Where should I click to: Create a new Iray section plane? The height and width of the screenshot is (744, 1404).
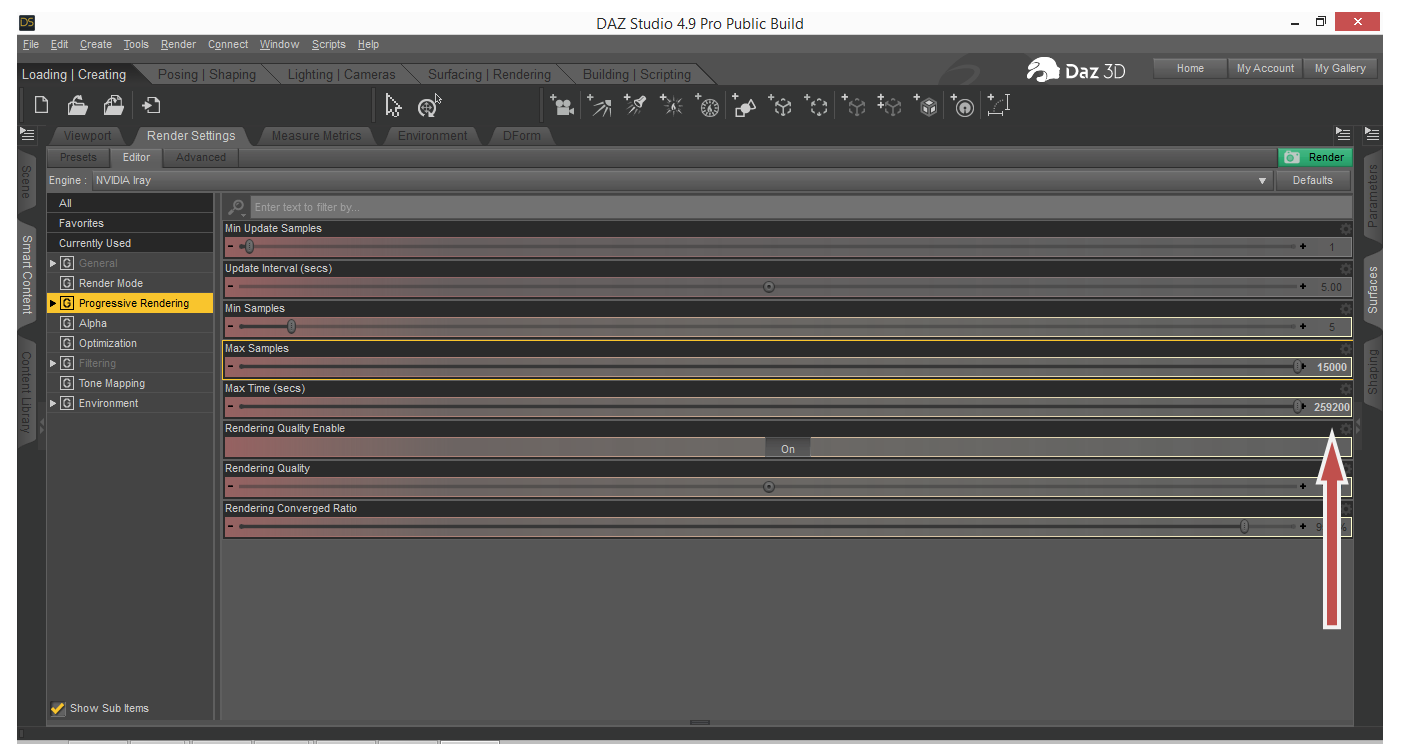(927, 105)
